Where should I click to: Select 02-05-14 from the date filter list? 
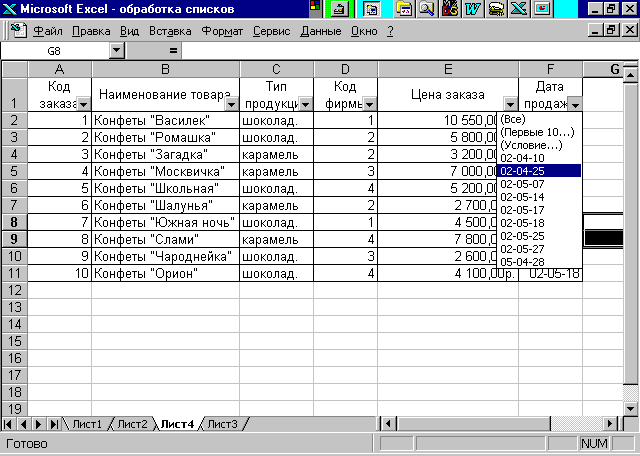tap(522, 197)
